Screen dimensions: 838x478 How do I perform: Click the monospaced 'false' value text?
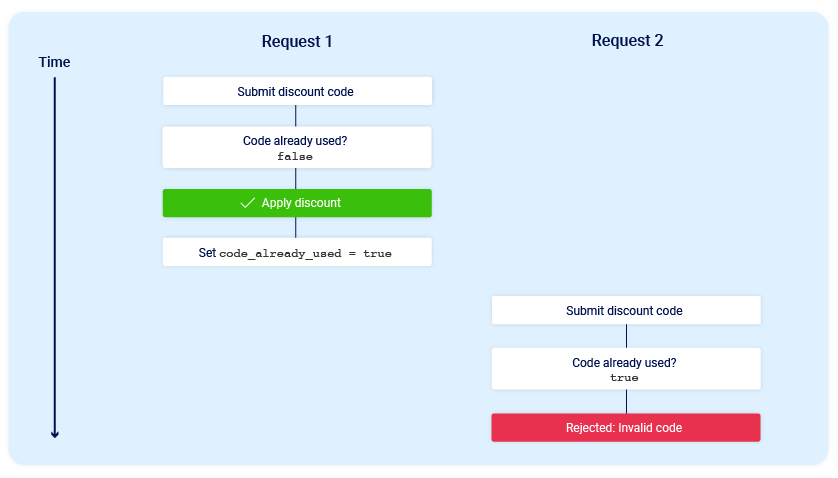[x=295, y=157]
